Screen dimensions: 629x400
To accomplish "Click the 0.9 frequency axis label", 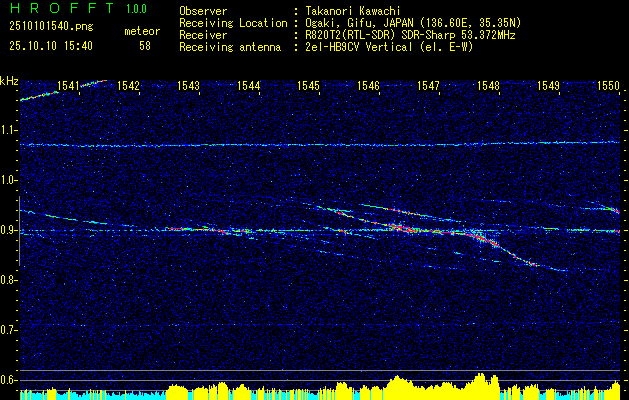I will pos(8,230).
